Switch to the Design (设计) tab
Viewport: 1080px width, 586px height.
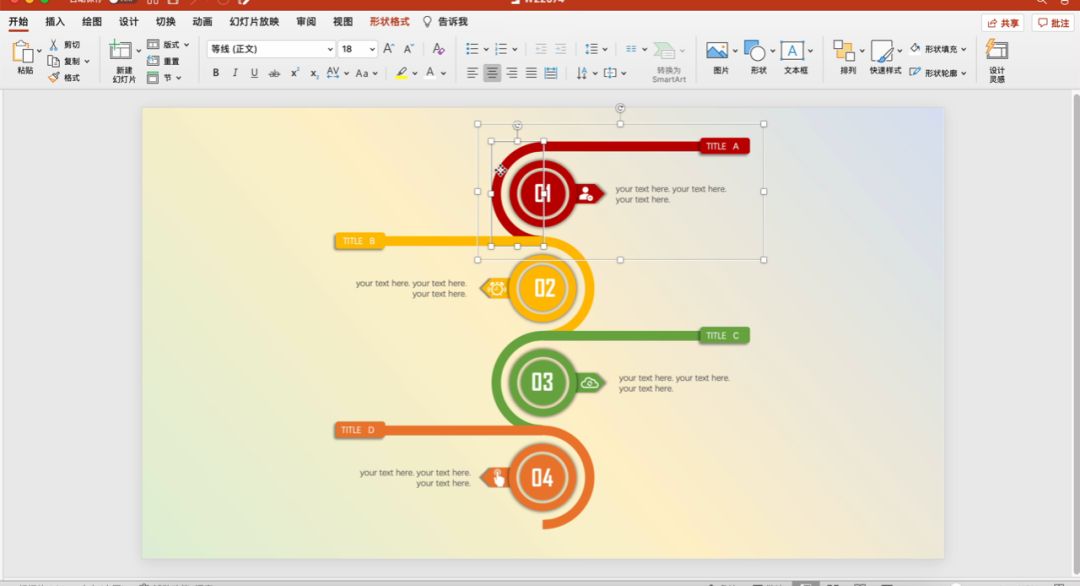point(129,21)
